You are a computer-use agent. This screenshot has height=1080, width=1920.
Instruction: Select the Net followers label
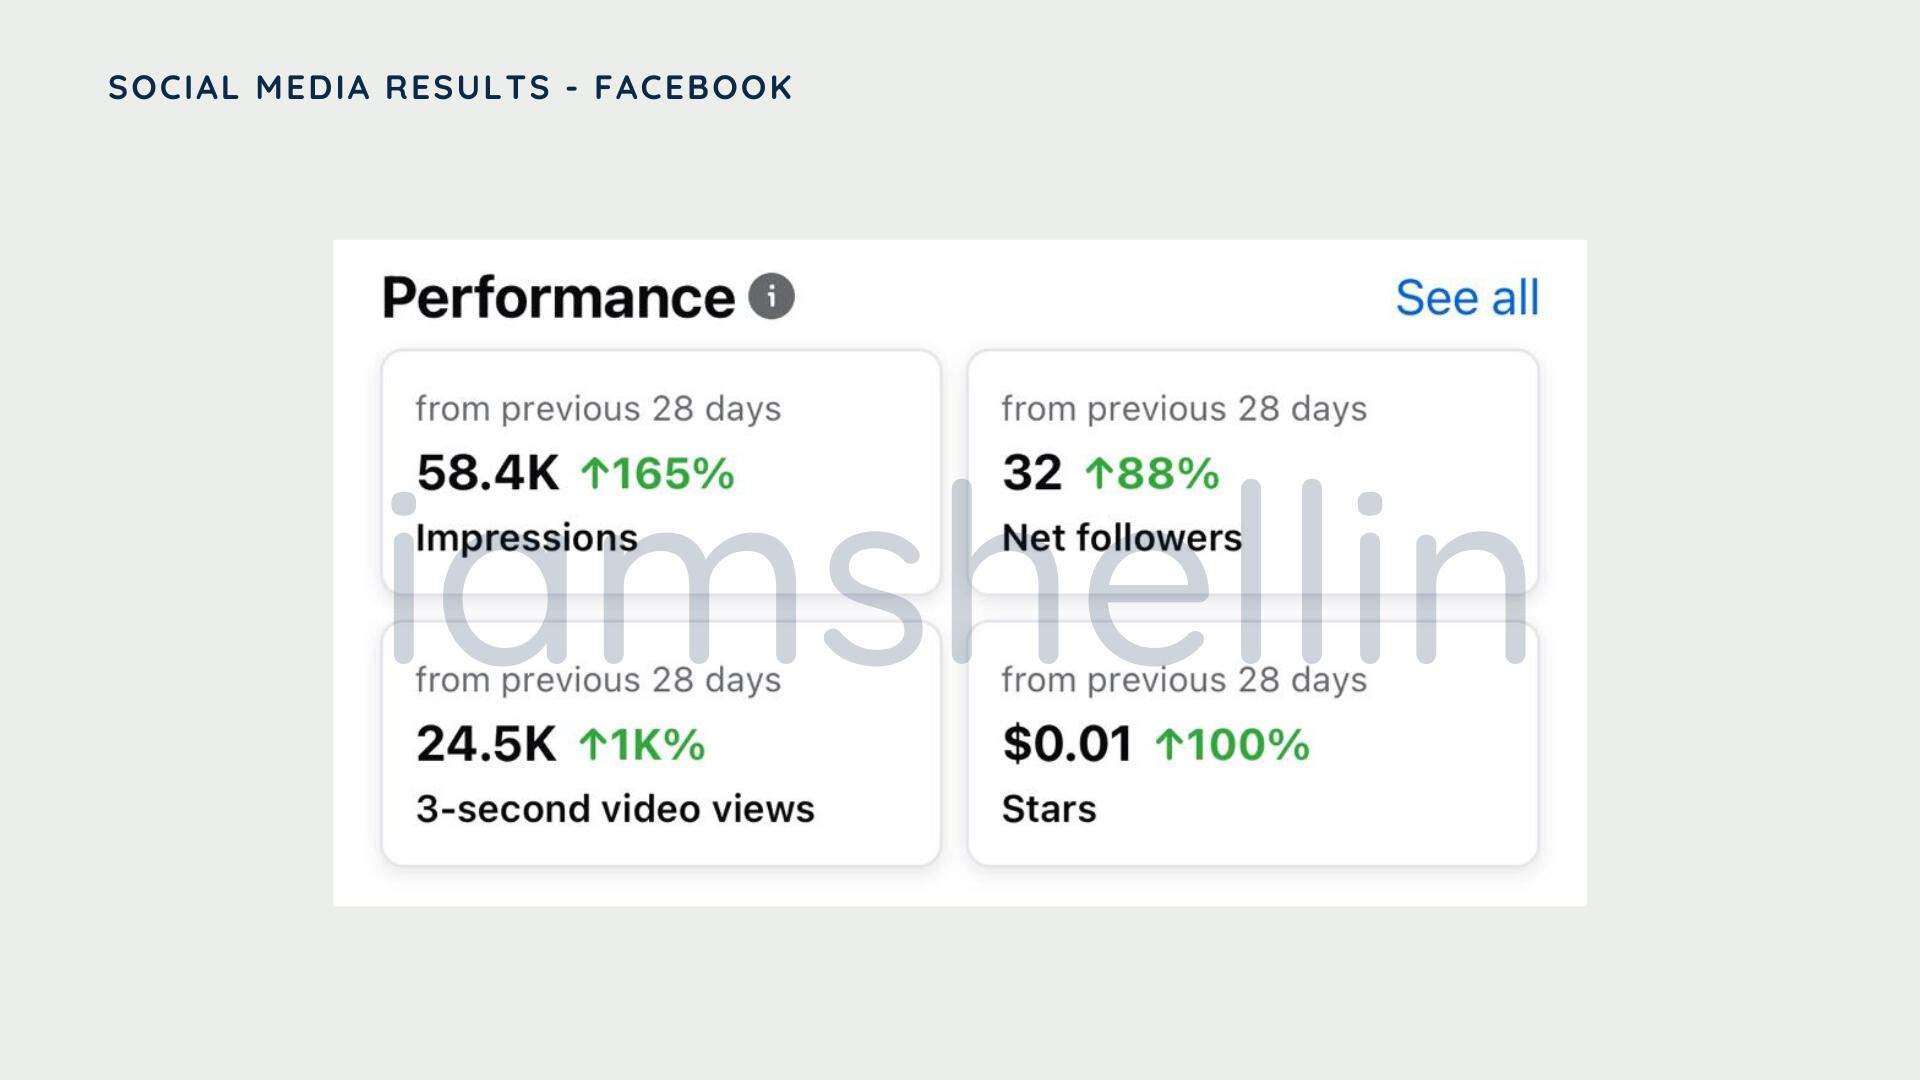coord(1121,538)
